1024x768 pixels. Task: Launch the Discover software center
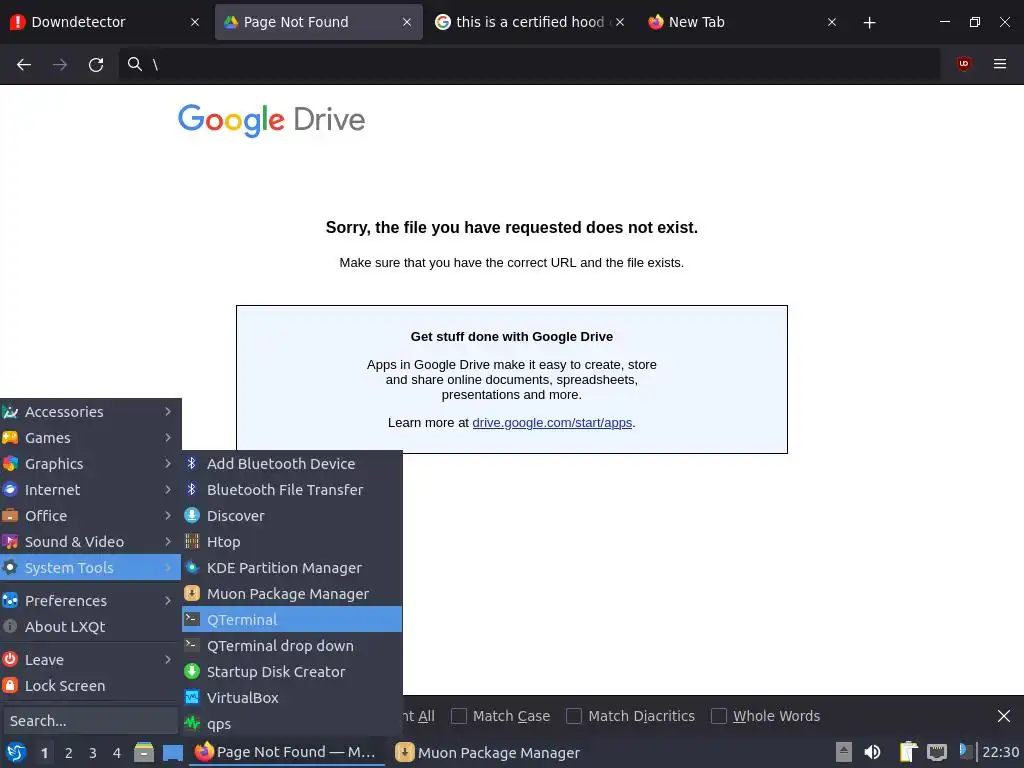click(292, 516)
